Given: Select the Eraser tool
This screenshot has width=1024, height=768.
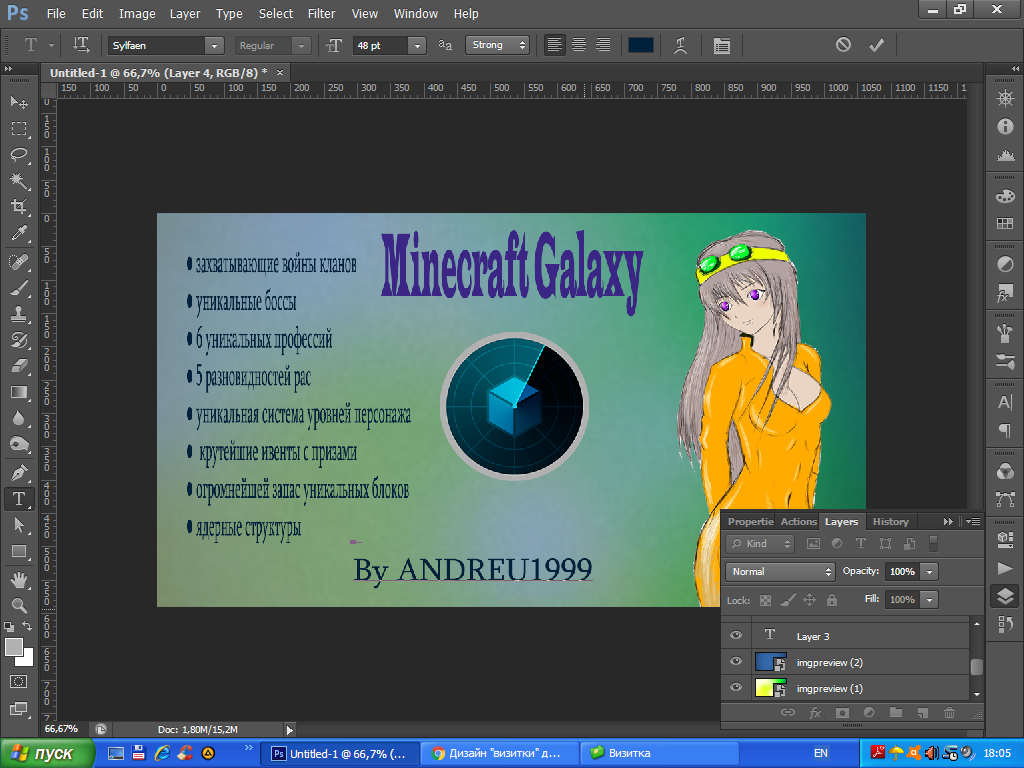Looking at the screenshot, I should [x=19, y=366].
